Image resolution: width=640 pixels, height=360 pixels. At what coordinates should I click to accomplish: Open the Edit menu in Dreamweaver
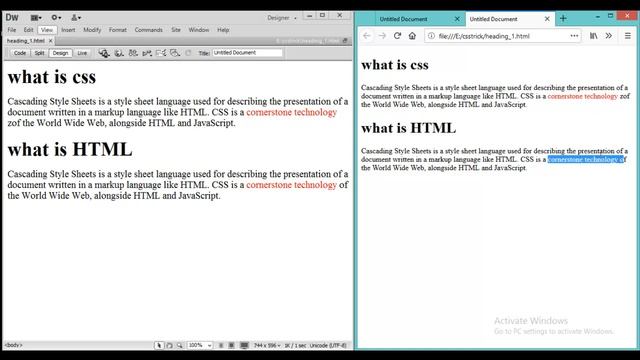click(x=28, y=30)
